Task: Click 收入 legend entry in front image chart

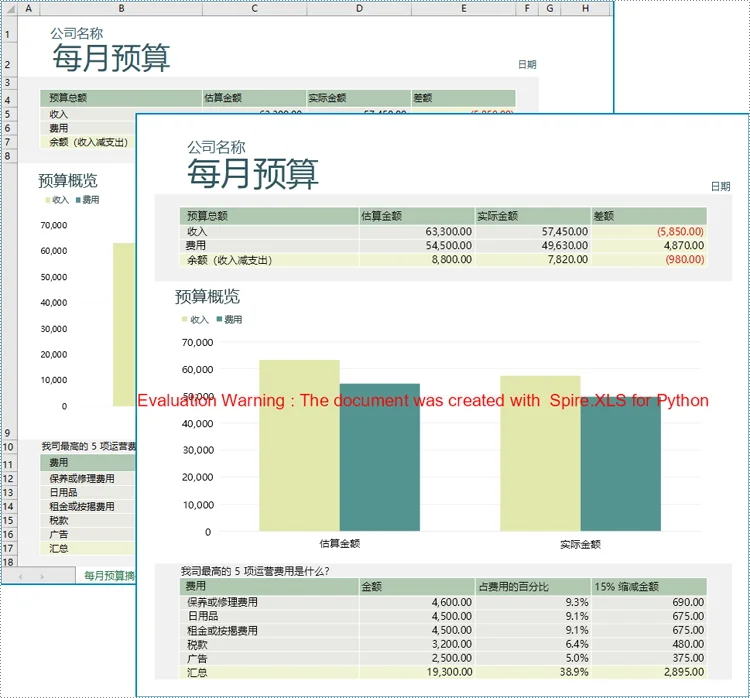Action: click(x=195, y=320)
